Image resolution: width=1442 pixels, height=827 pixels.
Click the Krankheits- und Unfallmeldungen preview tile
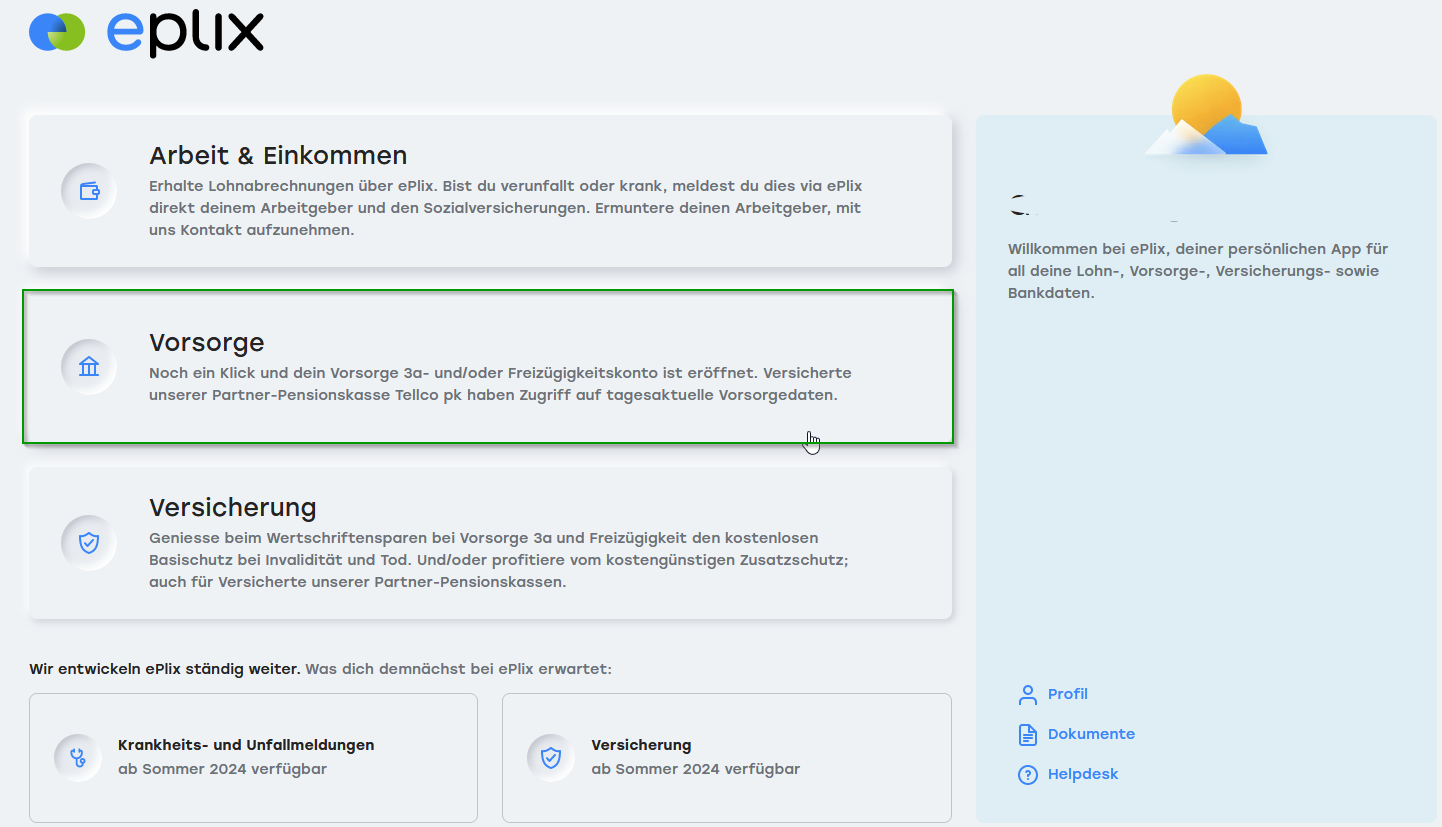point(253,757)
